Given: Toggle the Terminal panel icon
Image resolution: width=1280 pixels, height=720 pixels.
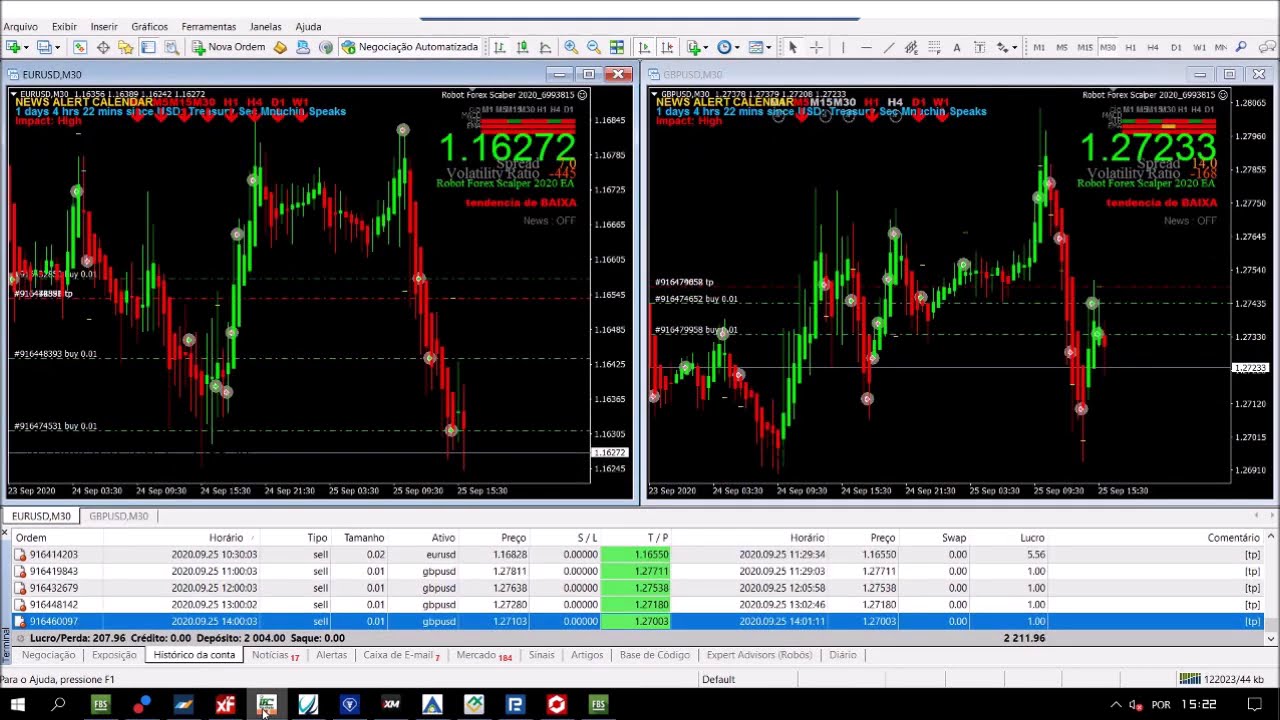Looking at the screenshot, I should pos(148,47).
